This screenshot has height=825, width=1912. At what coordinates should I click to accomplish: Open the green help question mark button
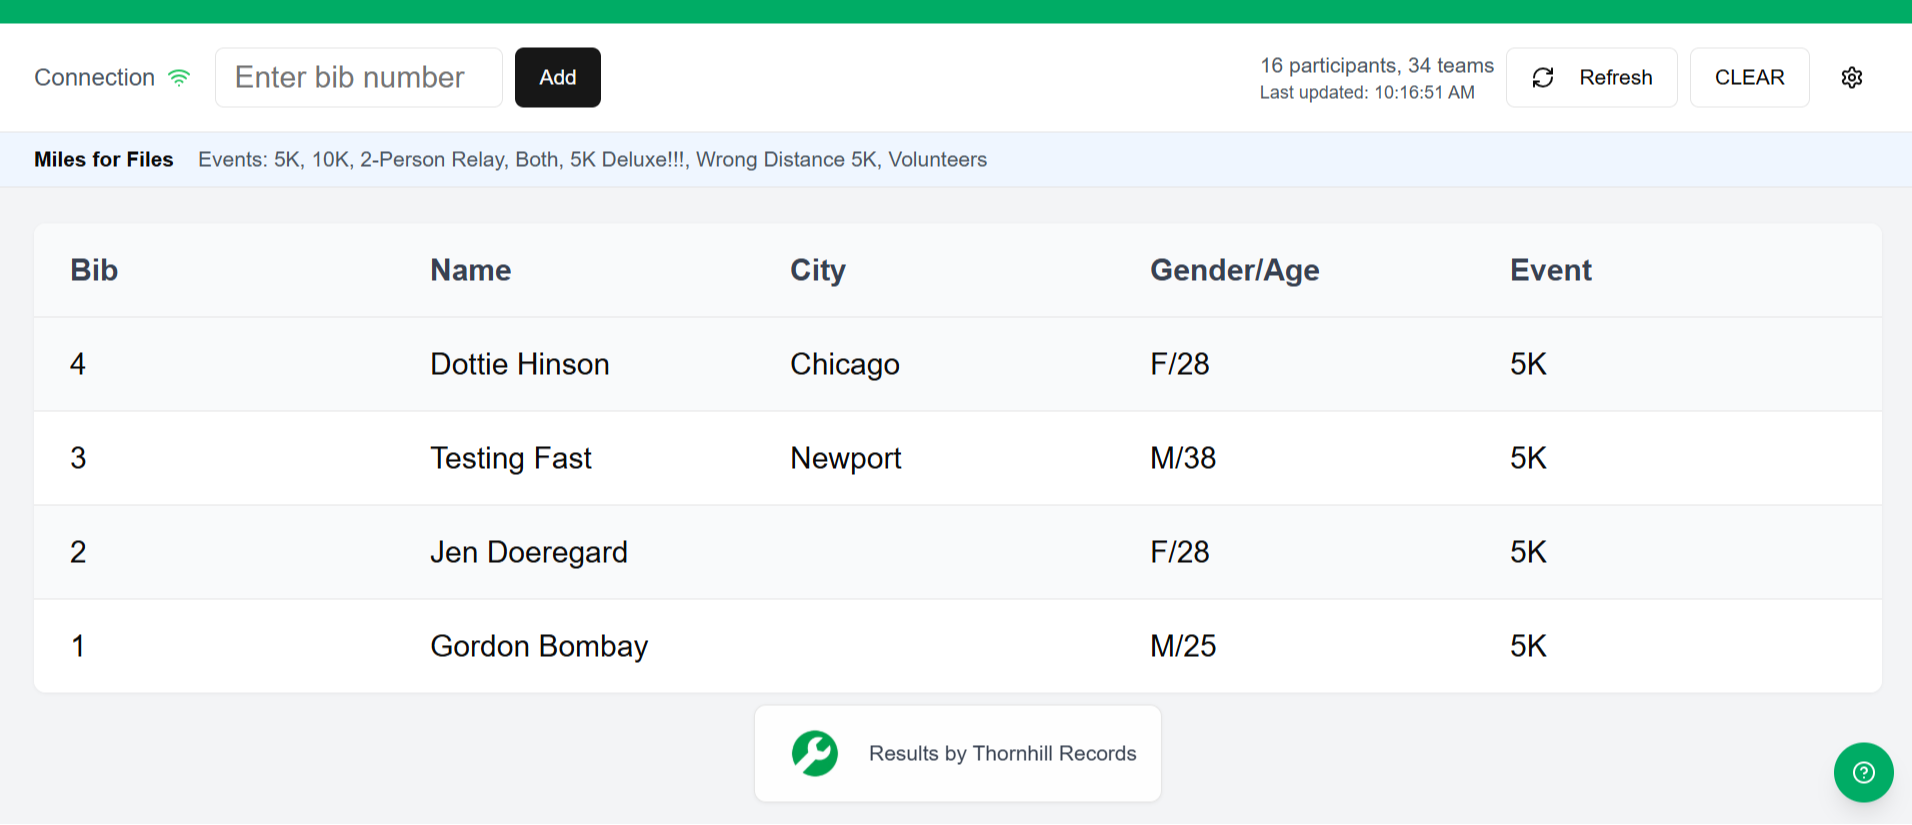click(1862, 772)
